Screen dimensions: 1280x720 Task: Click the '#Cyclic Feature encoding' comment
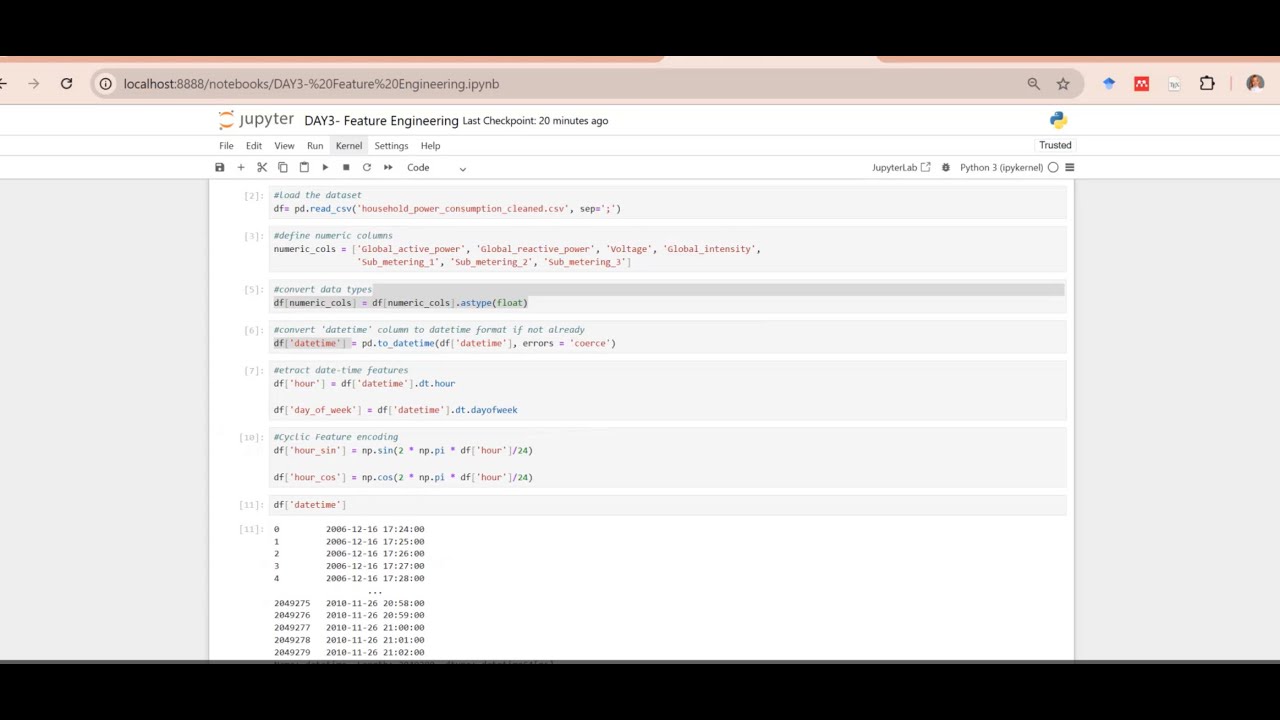tap(336, 437)
